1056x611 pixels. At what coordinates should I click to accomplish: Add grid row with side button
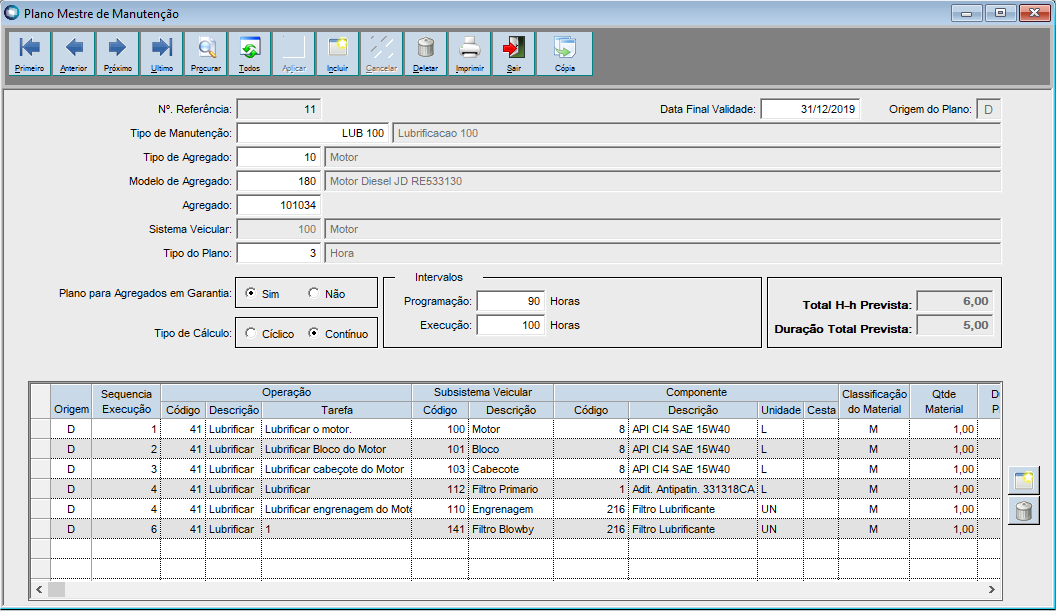(x=1023, y=481)
